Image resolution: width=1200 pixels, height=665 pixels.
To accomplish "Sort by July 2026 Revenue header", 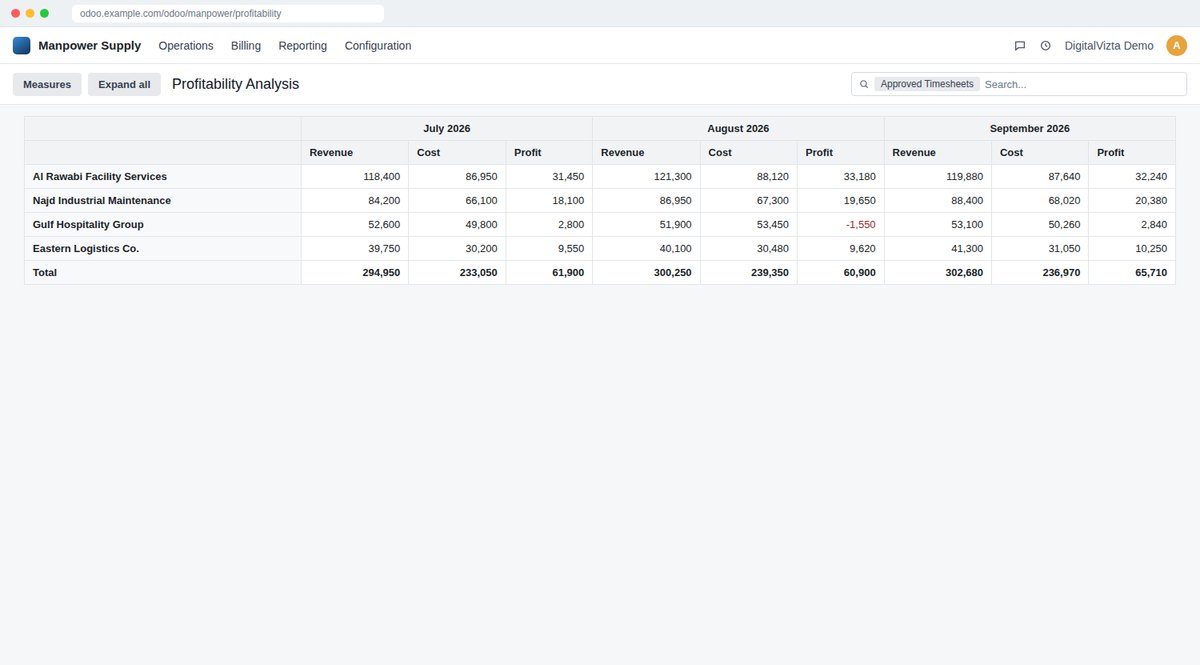I will [355, 152].
